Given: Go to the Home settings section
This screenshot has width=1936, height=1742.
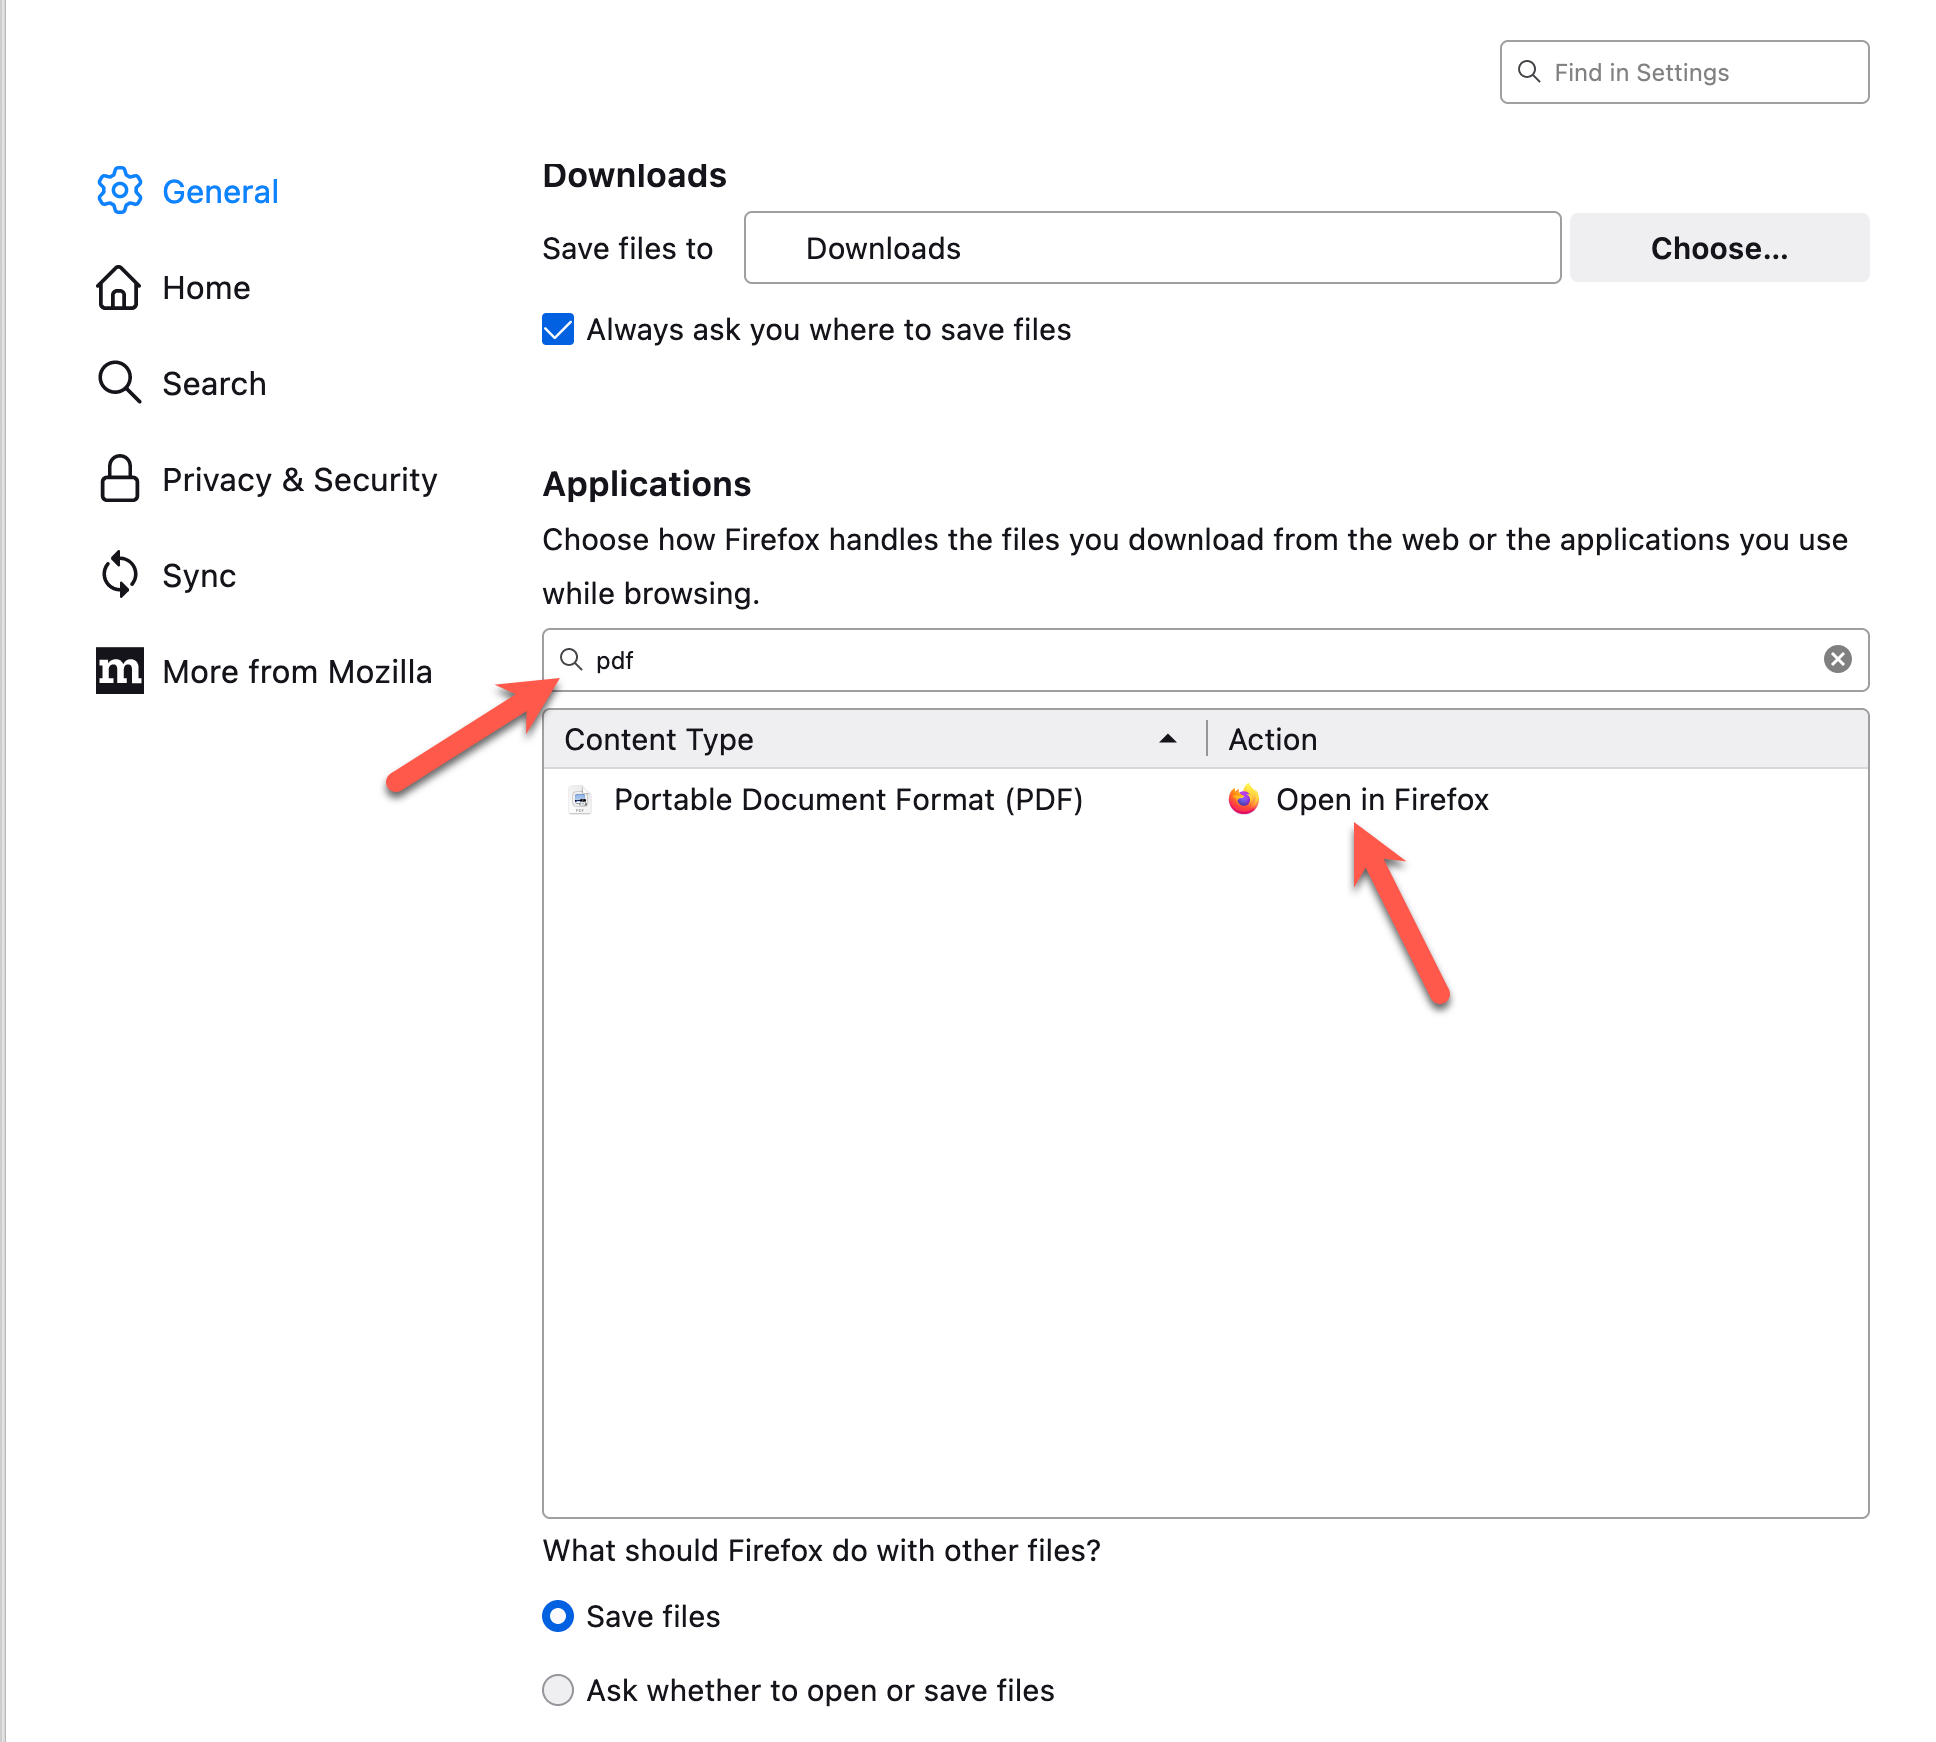Looking at the screenshot, I should click(206, 288).
